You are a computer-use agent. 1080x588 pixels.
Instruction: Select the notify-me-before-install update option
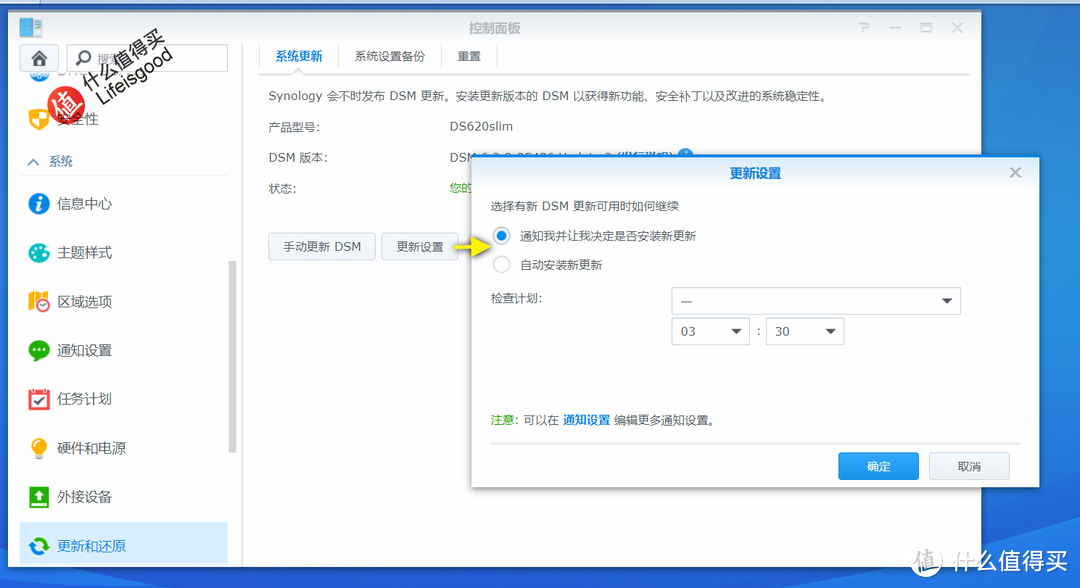(500, 236)
